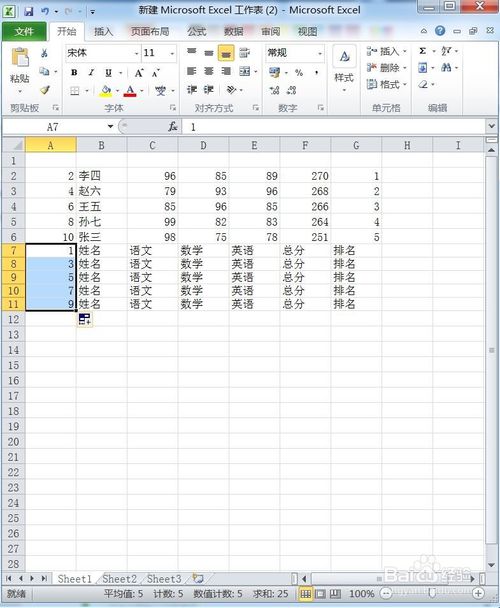Click the Increase Decimal icon

274,91
